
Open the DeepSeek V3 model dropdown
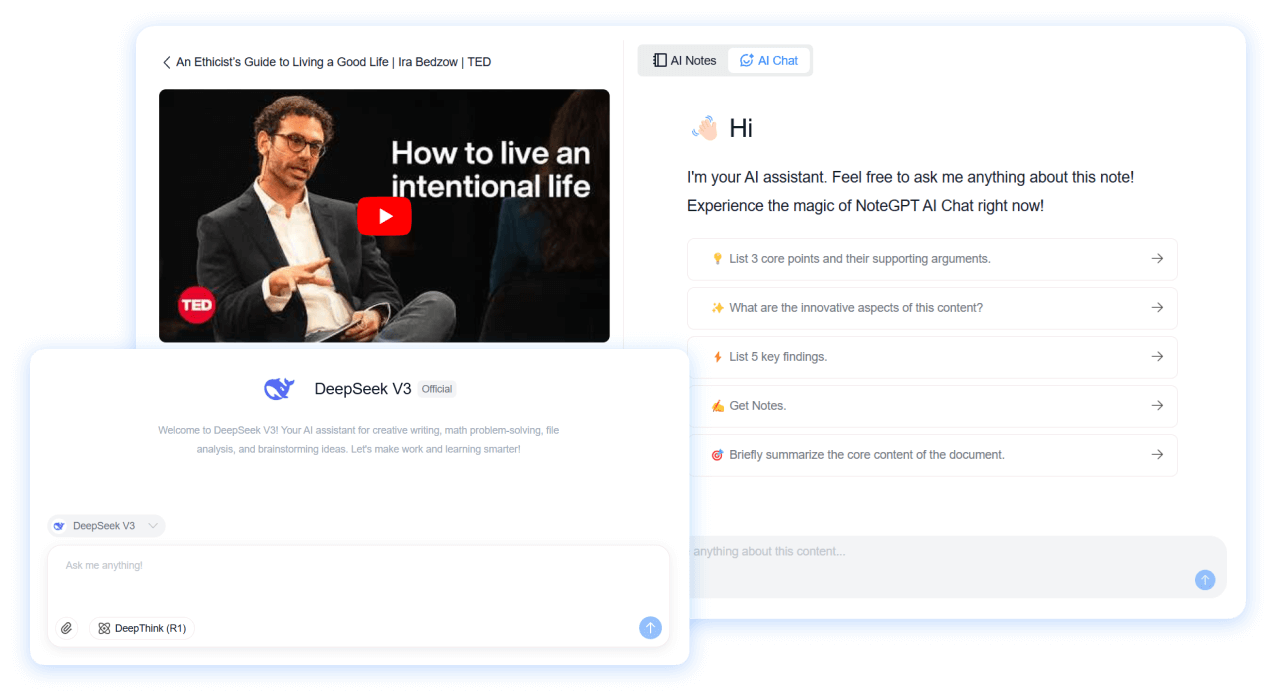106,526
